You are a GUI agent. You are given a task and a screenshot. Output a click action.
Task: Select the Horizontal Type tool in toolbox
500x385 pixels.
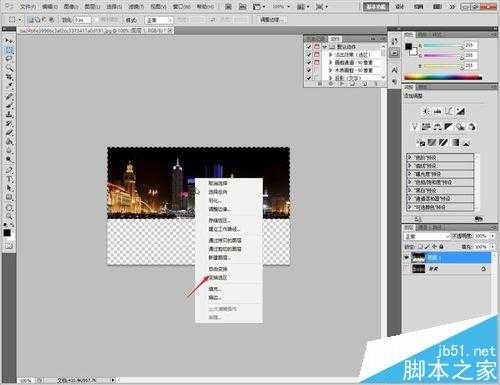point(8,179)
